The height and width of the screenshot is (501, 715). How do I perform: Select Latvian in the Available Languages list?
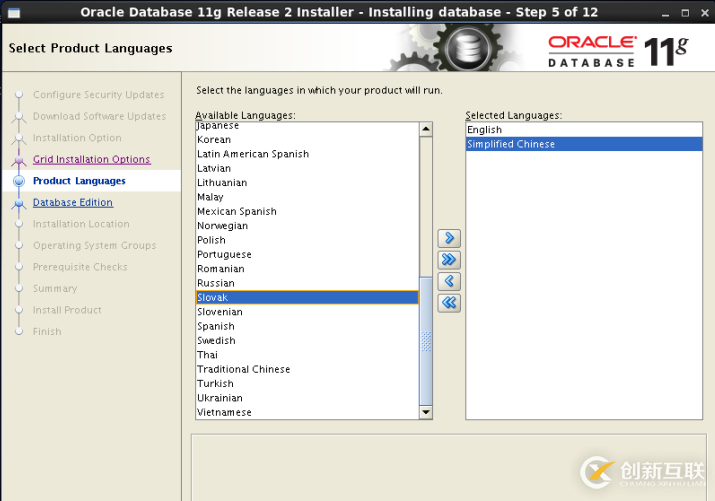tap(307, 168)
